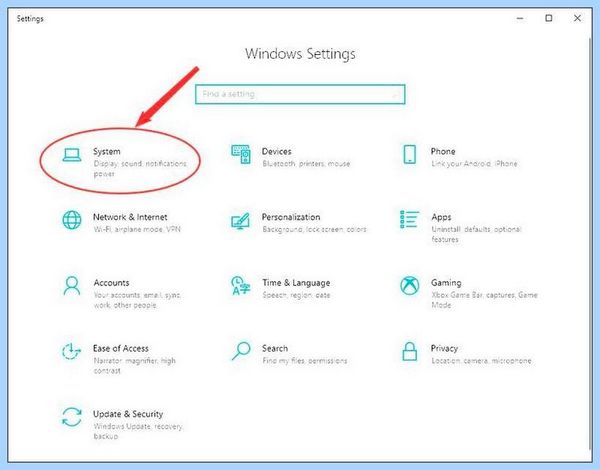Click the search magnifier inside Find a setting
This screenshot has width=600, height=470.
pyautogui.click(x=396, y=94)
